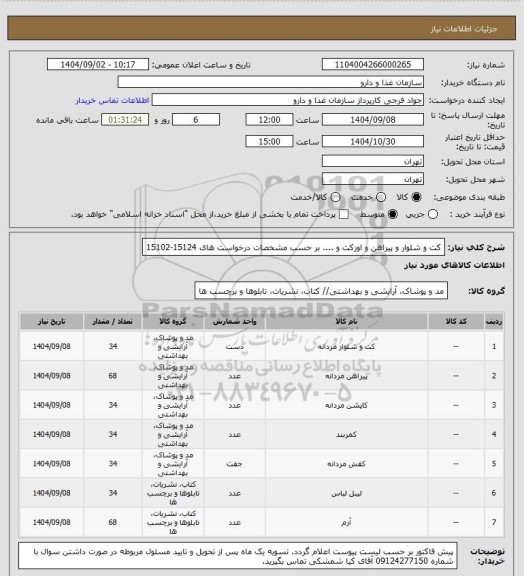Screen dimensions: 524x576
Task: Click the requester field جواد فرجی
Action: coord(288,100)
